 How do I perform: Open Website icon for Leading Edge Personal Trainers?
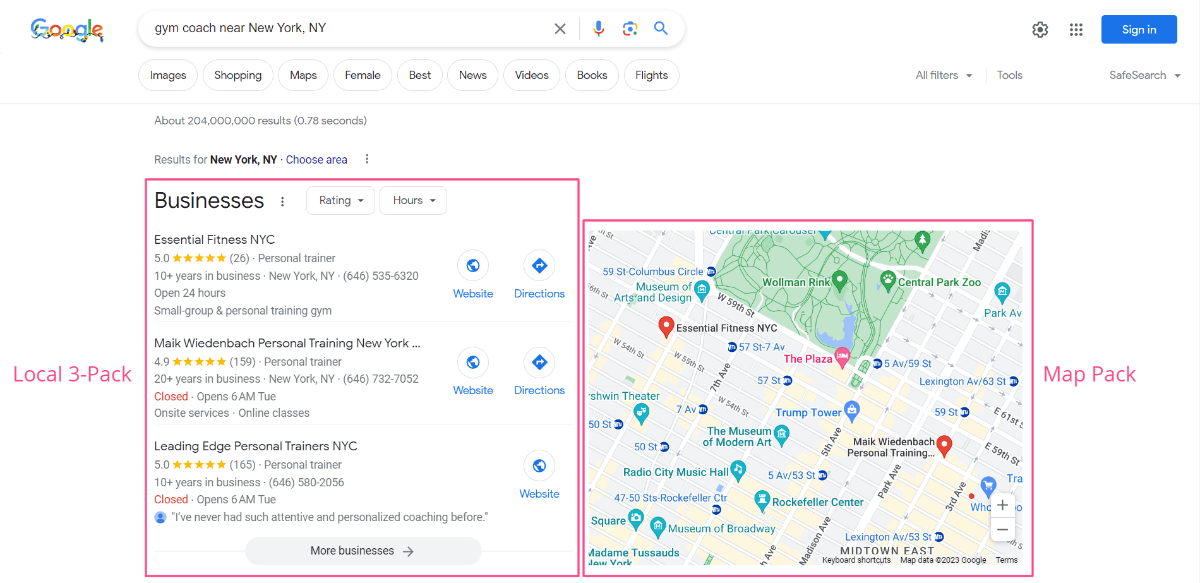tap(539, 465)
